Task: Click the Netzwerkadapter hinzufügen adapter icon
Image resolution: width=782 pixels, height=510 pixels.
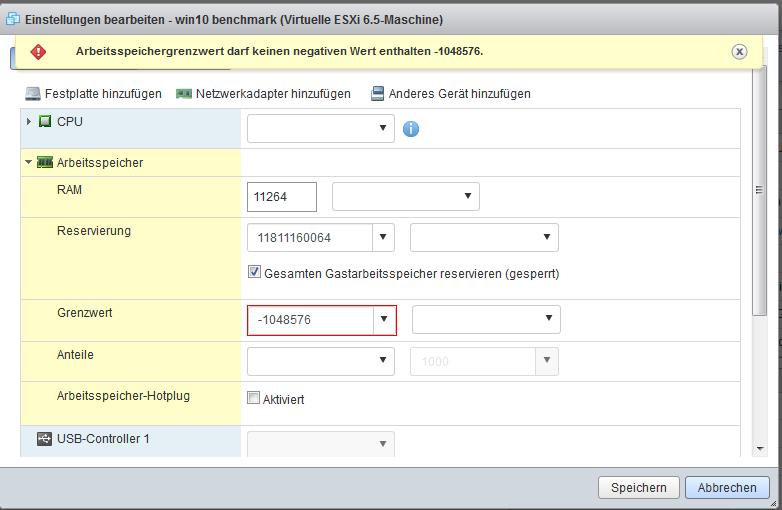Action: pos(184,94)
